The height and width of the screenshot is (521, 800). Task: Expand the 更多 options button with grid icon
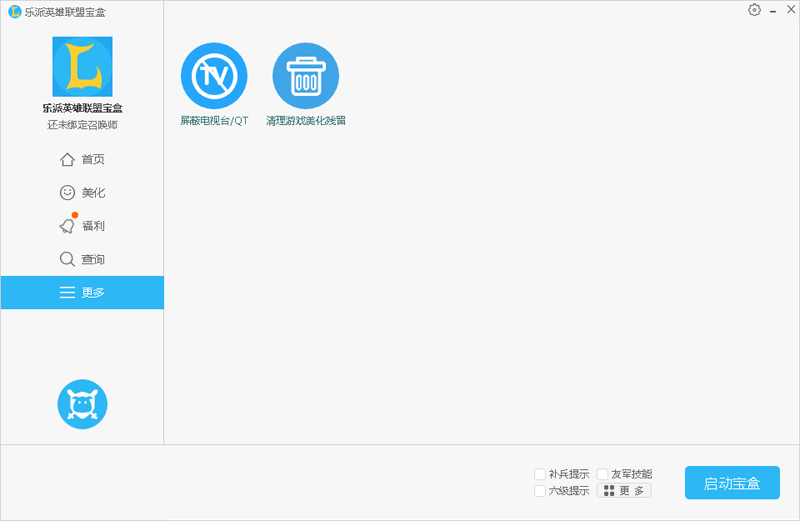coord(624,491)
